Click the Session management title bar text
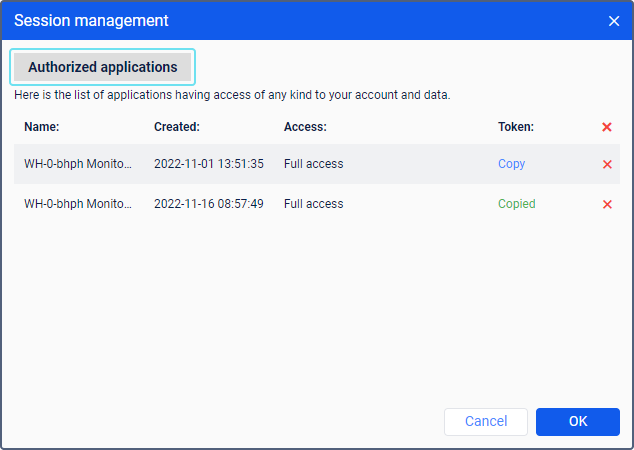The height and width of the screenshot is (450, 634). (x=91, y=20)
